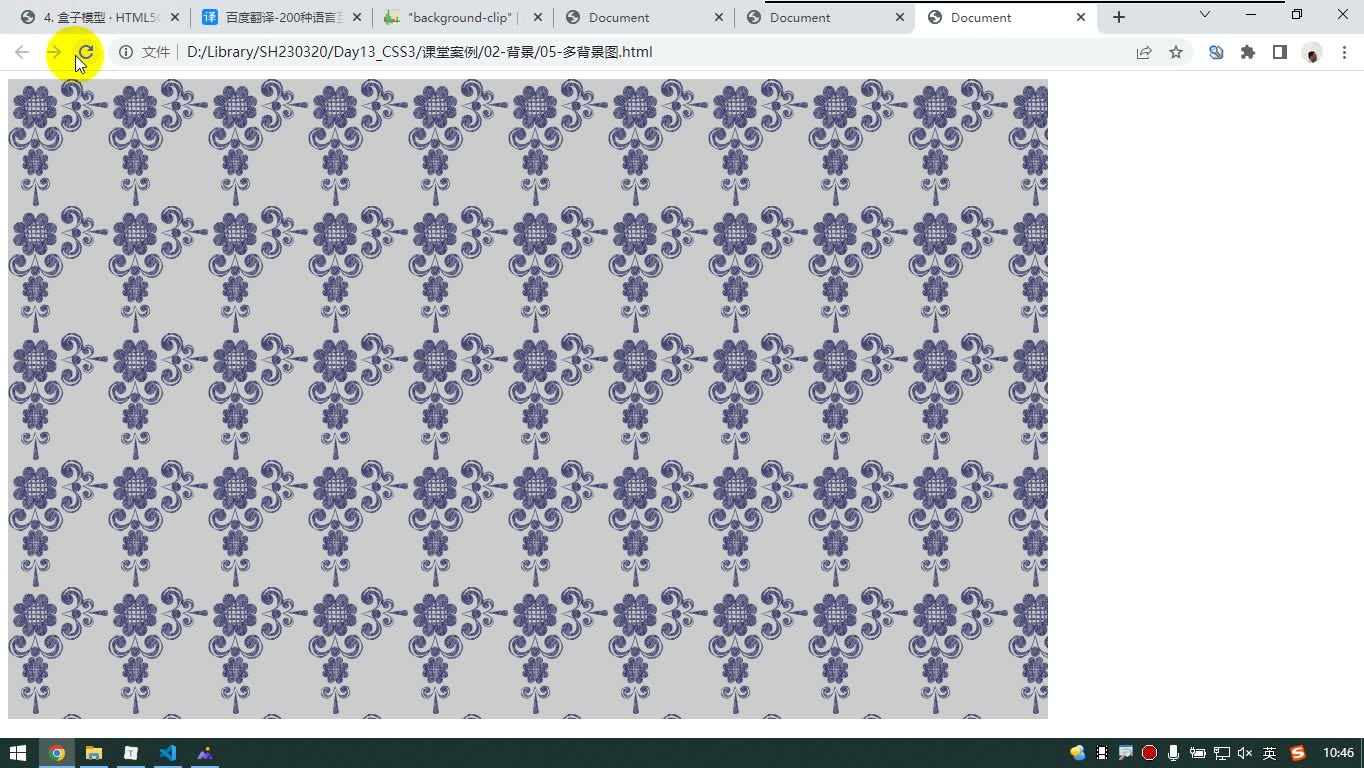Toggle the muted speaker volume icon
Screen dimensions: 1364x768
pyautogui.click(x=1245, y=753)
